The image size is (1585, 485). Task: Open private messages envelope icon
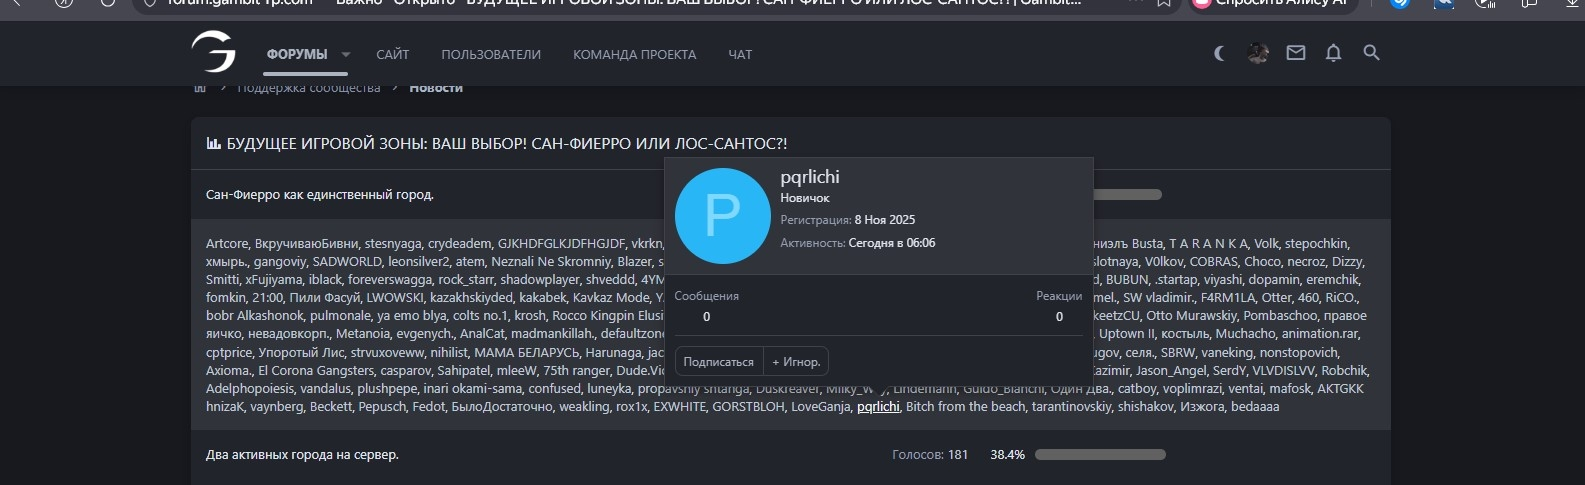(x=1296, y=54)
